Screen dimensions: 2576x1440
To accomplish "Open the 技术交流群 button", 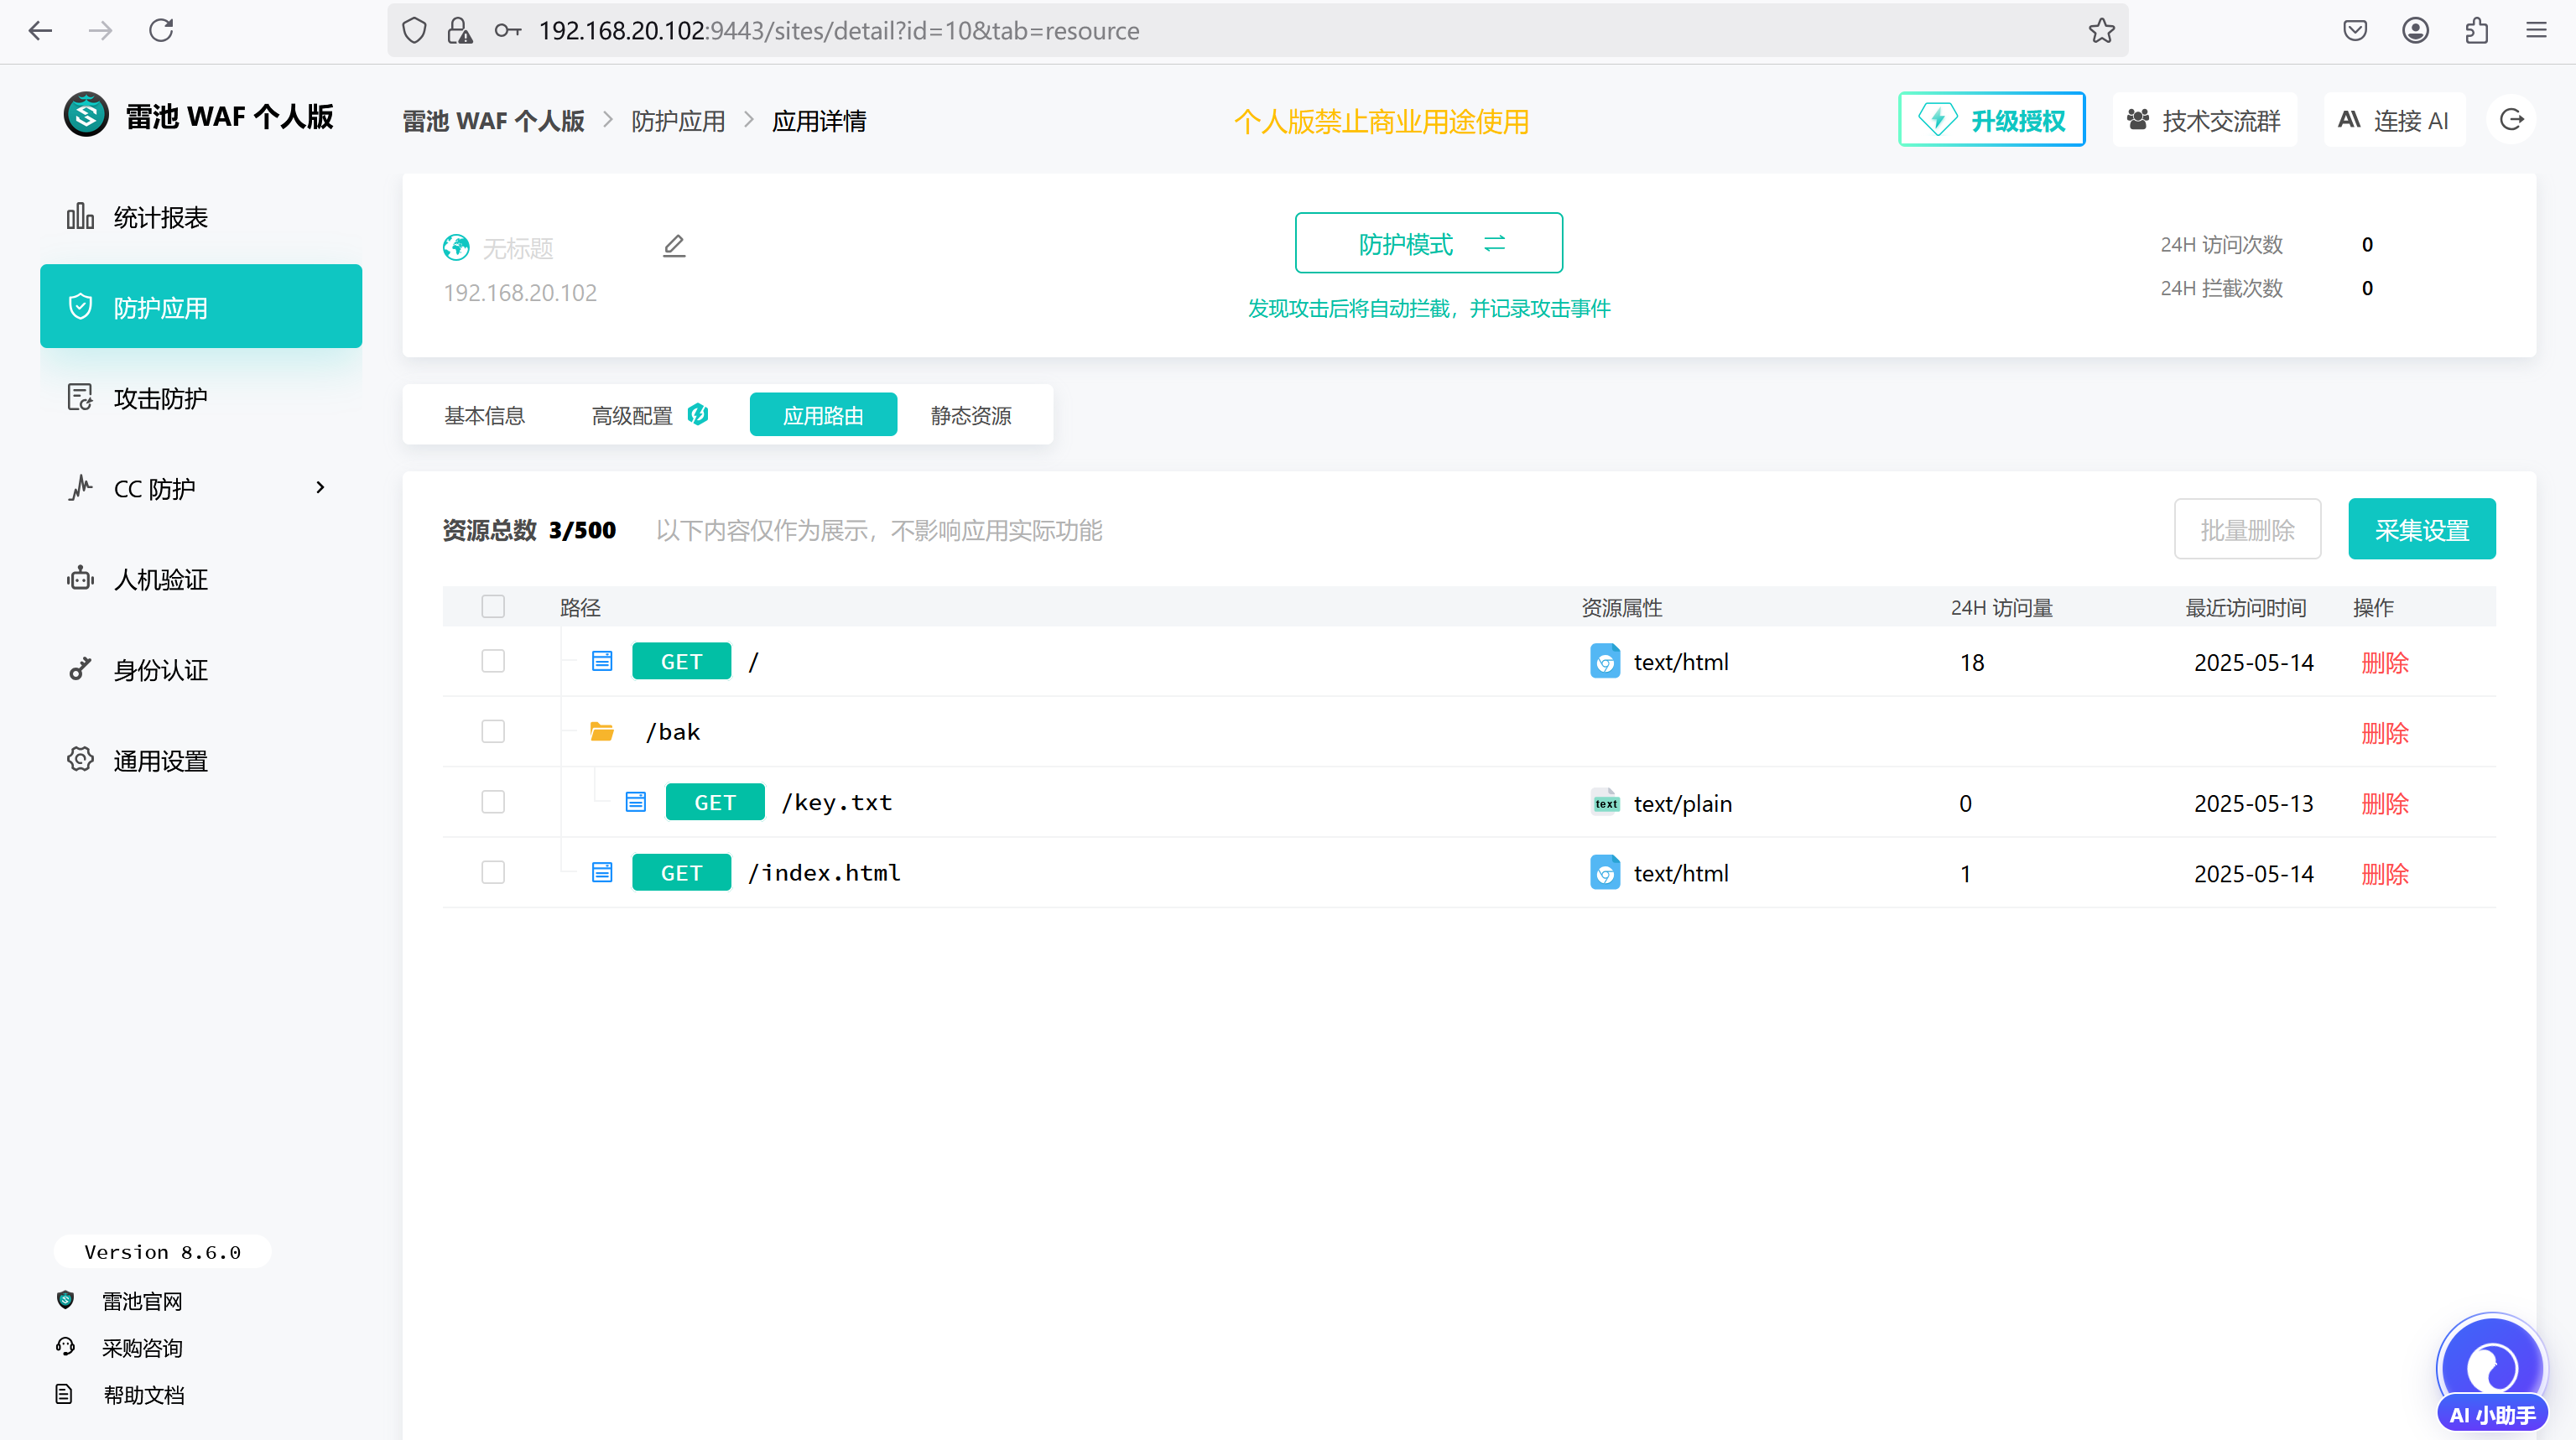I will [2204, 120].
